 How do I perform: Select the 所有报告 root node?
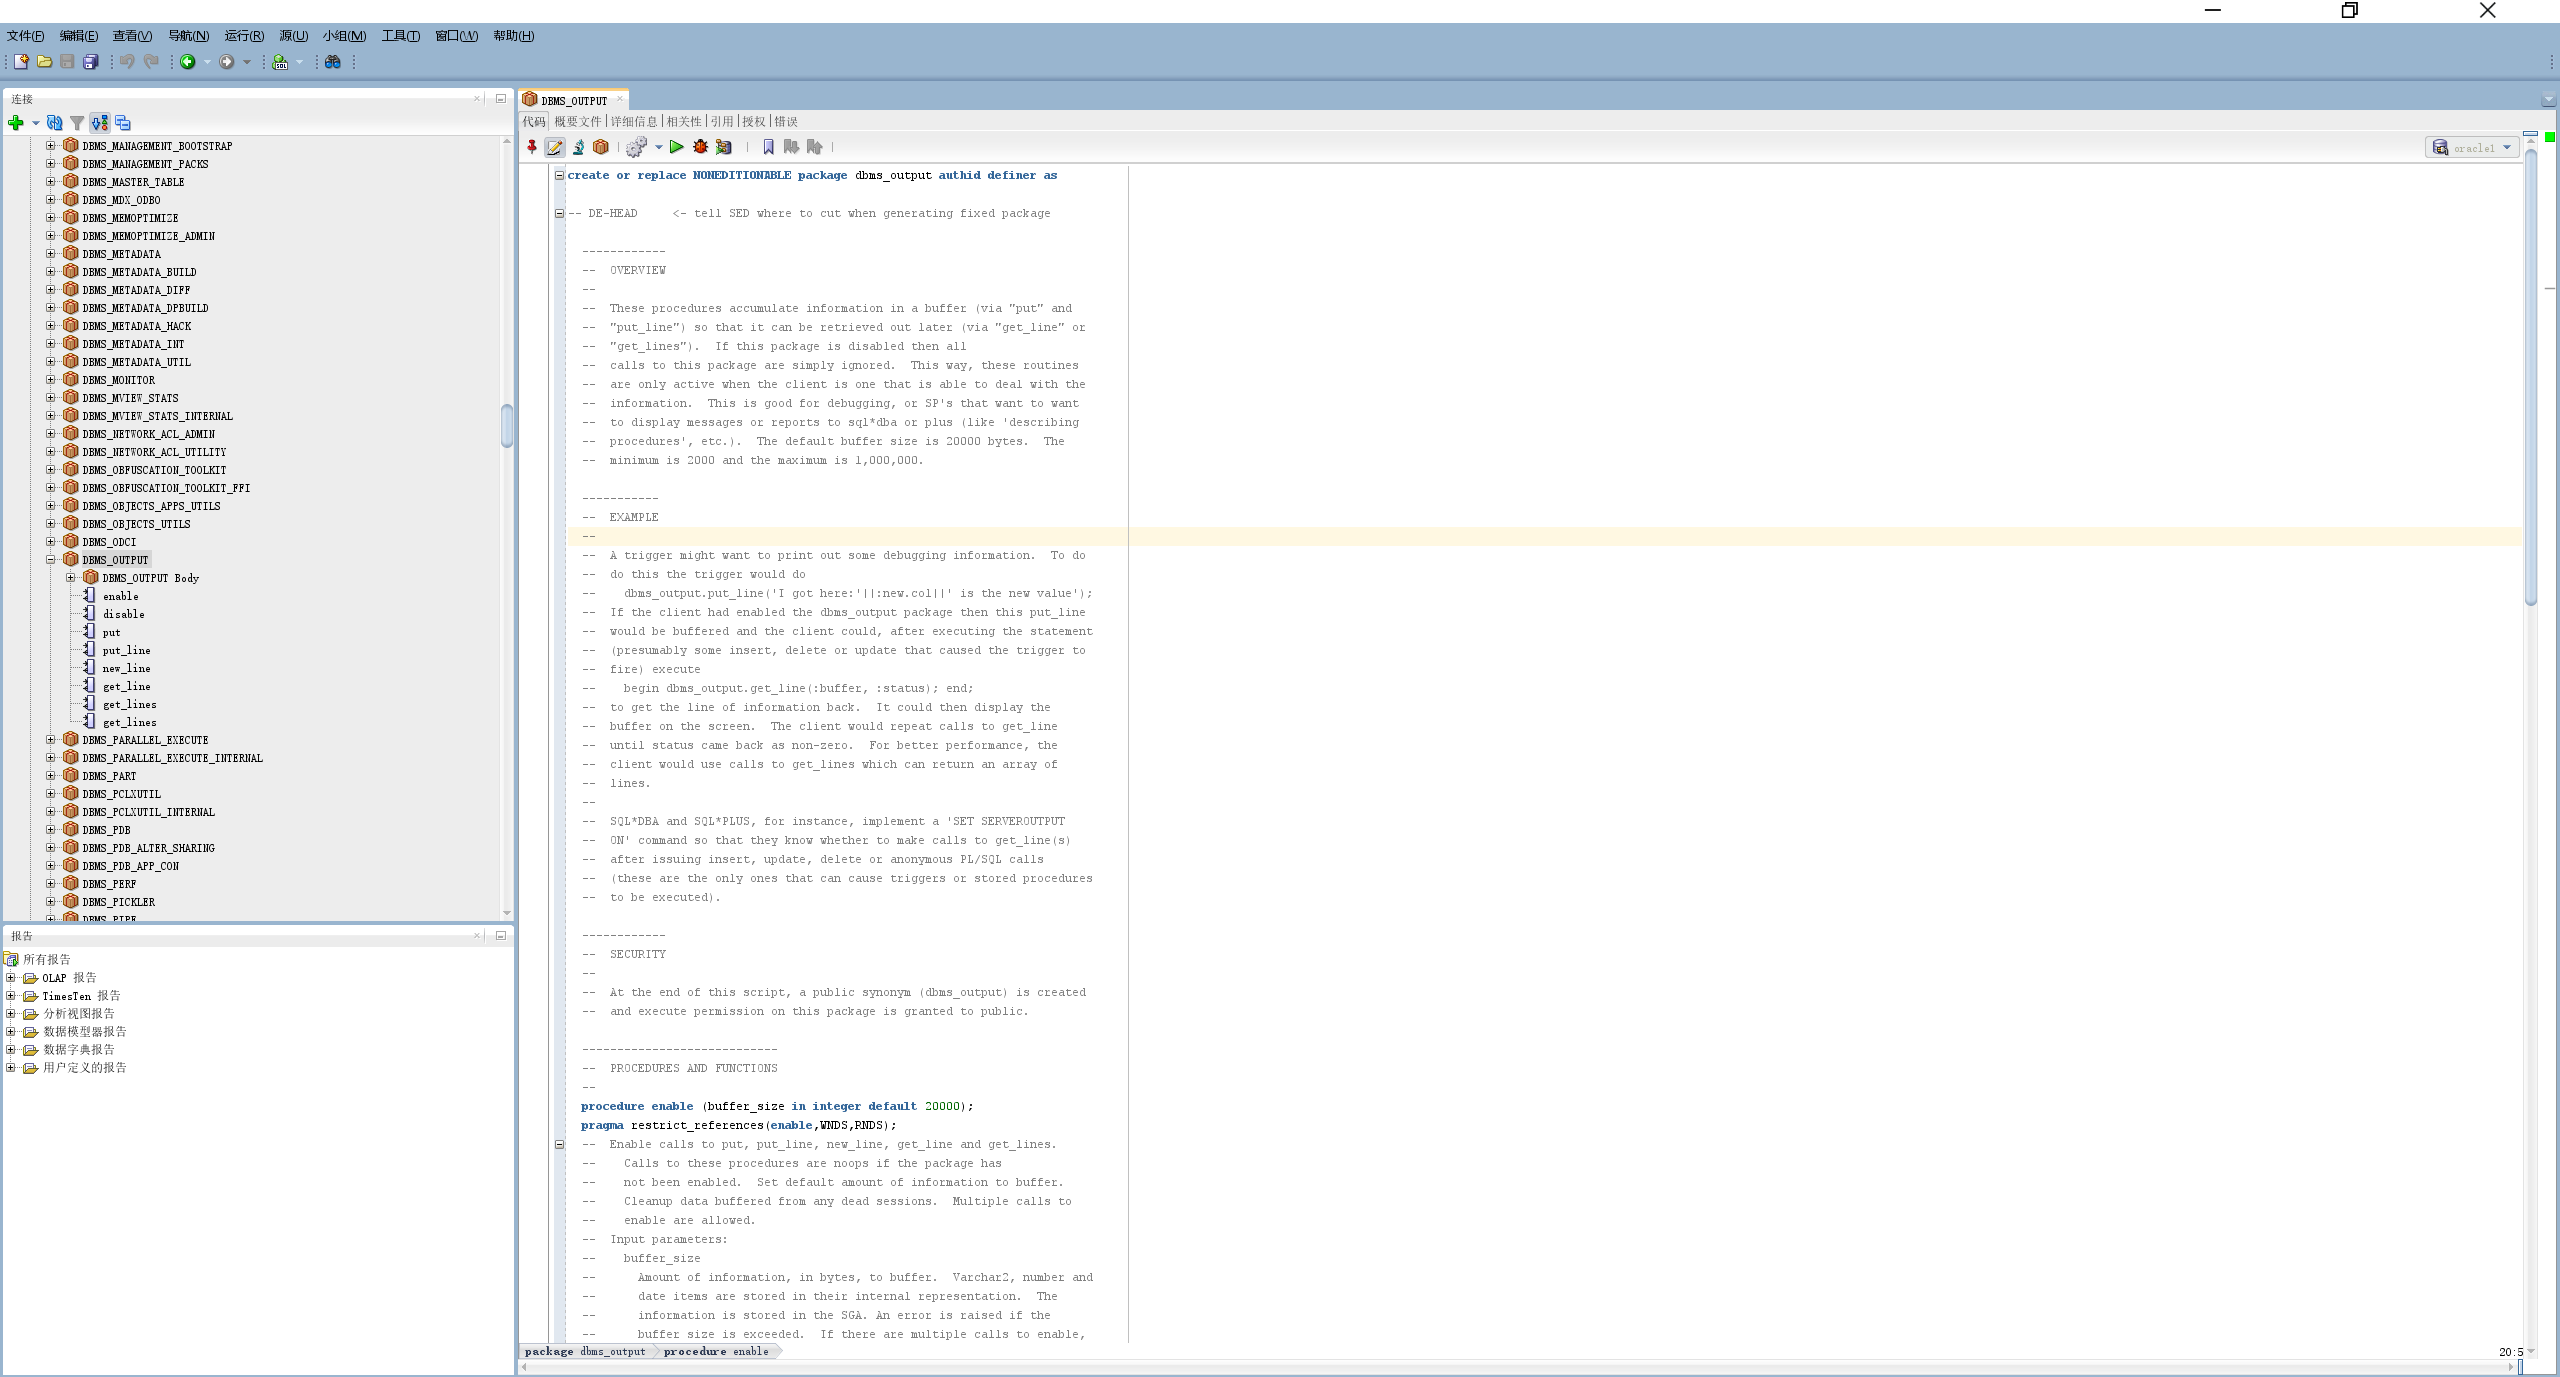[x=46, y=960]
